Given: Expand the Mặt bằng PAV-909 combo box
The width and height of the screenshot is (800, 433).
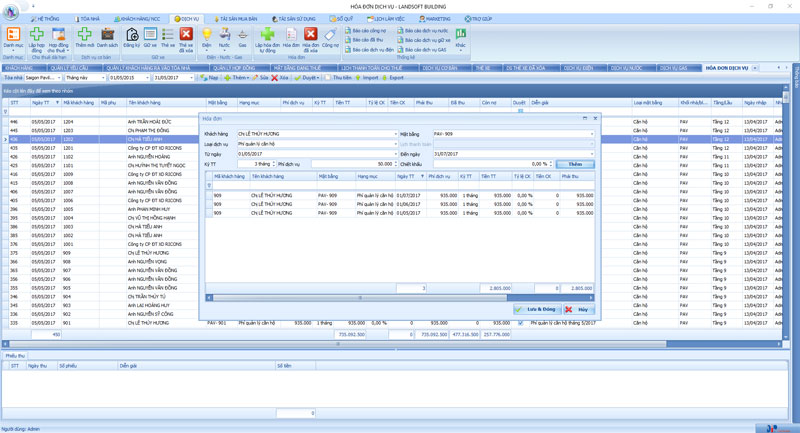Looking at the screenshot, I should click(x=591, y=134).
